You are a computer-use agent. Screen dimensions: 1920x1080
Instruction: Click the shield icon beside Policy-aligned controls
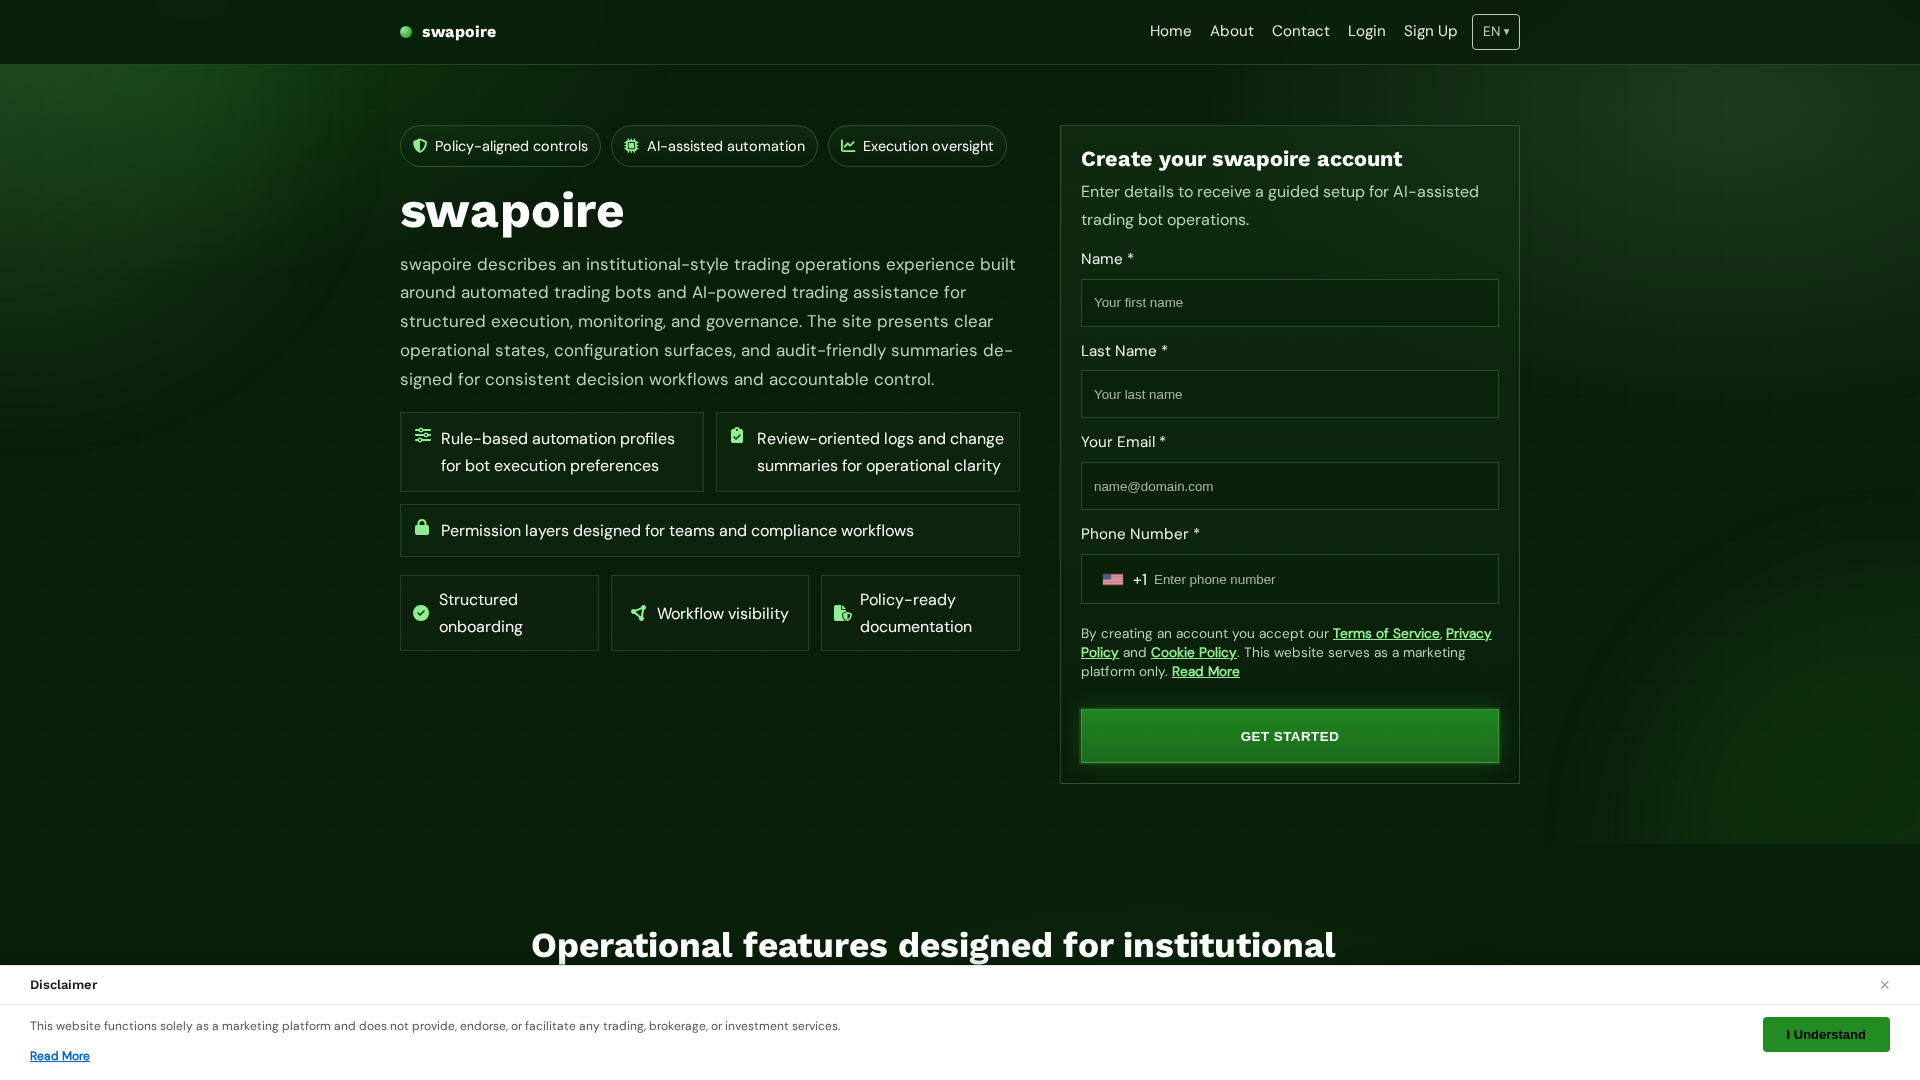[x=420, y=146]
